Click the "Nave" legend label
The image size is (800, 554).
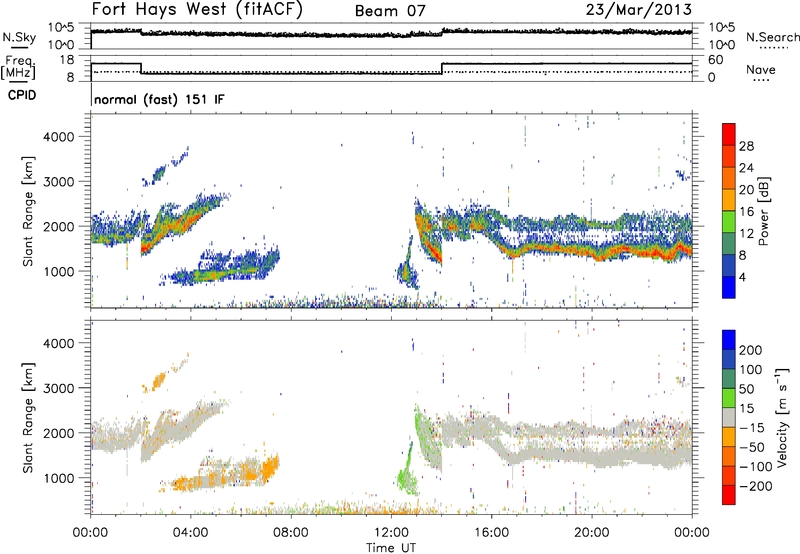click(x=761, y=69)
